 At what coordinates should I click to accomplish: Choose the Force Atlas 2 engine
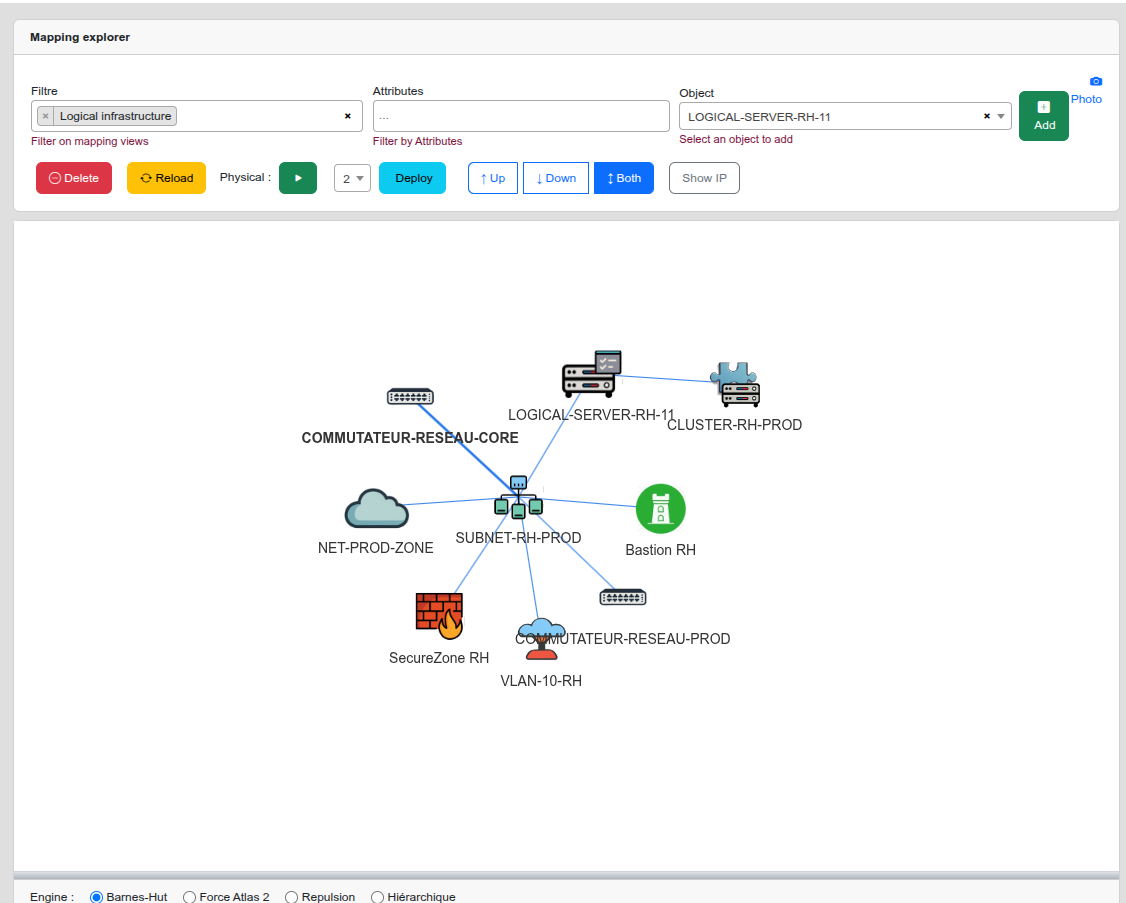click(x=190, y=897)
